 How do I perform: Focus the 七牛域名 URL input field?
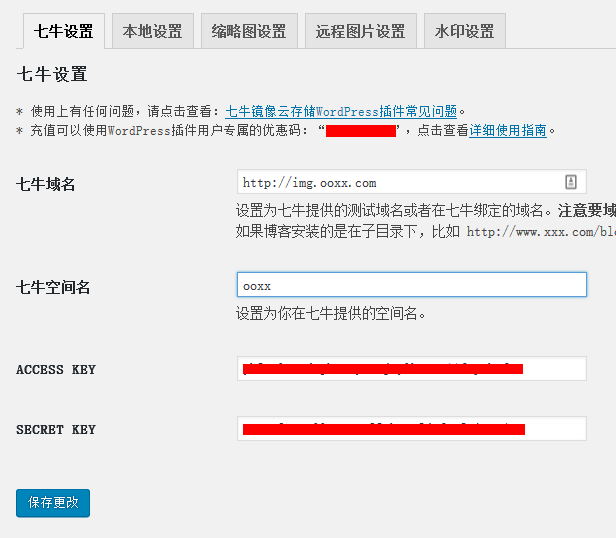400,182
